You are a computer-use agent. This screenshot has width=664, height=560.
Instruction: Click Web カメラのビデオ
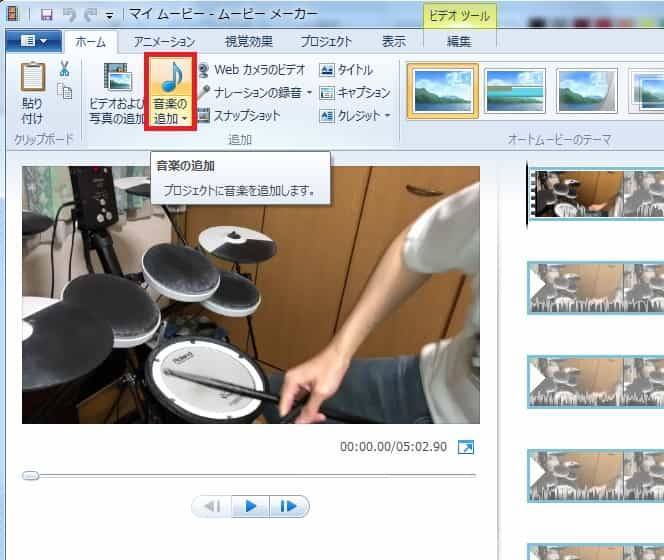pos(260,69)
